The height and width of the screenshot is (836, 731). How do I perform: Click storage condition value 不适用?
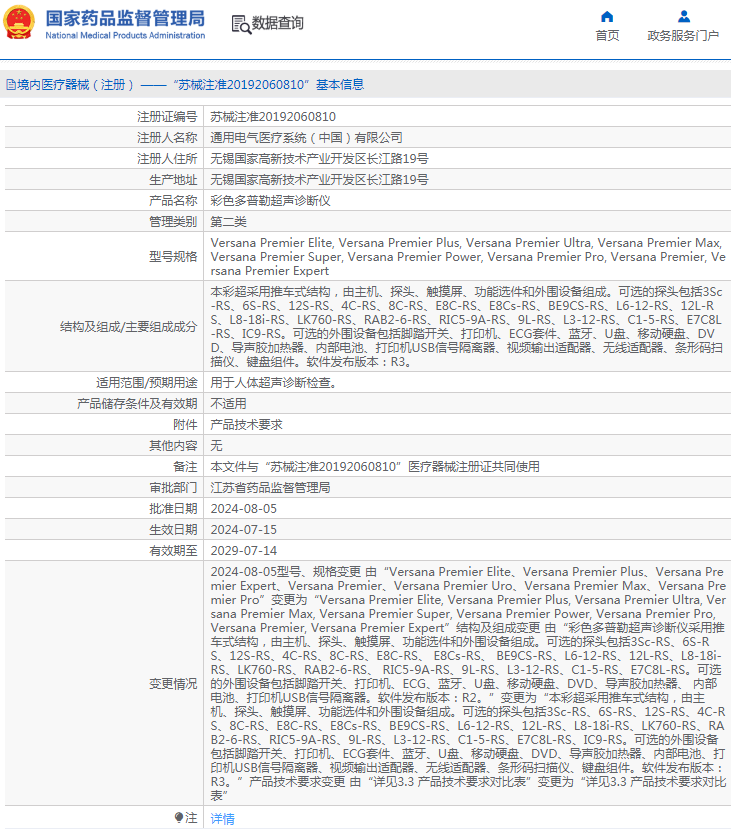228,404
